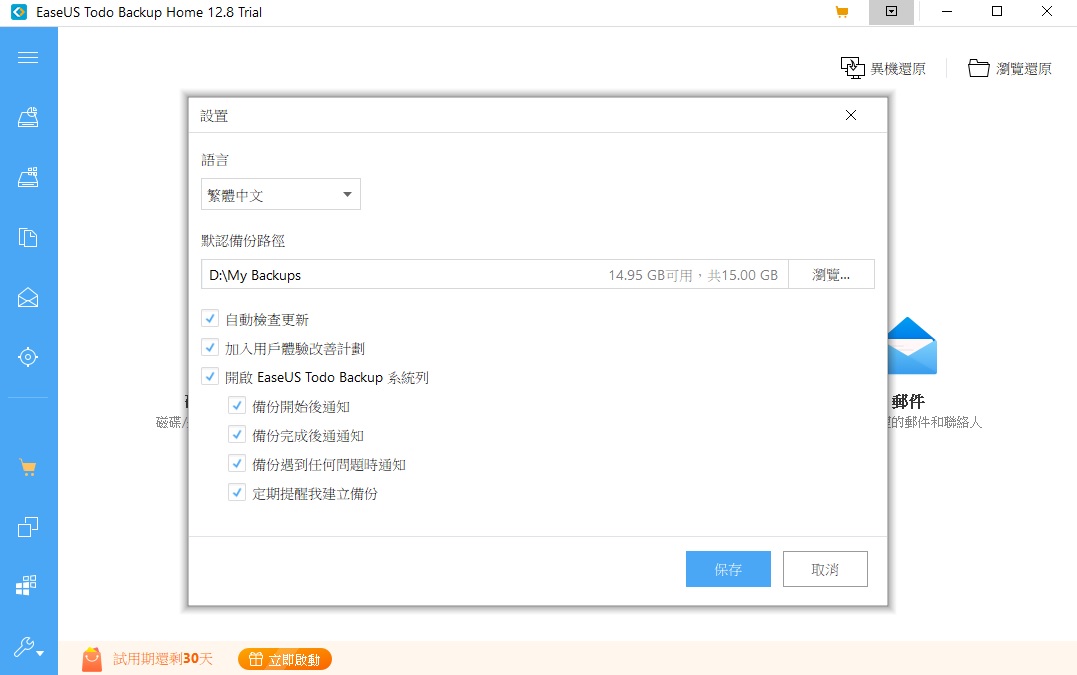Open the hamburger menu in sidebar
The image size is (1077, 675).
[27, 58]
